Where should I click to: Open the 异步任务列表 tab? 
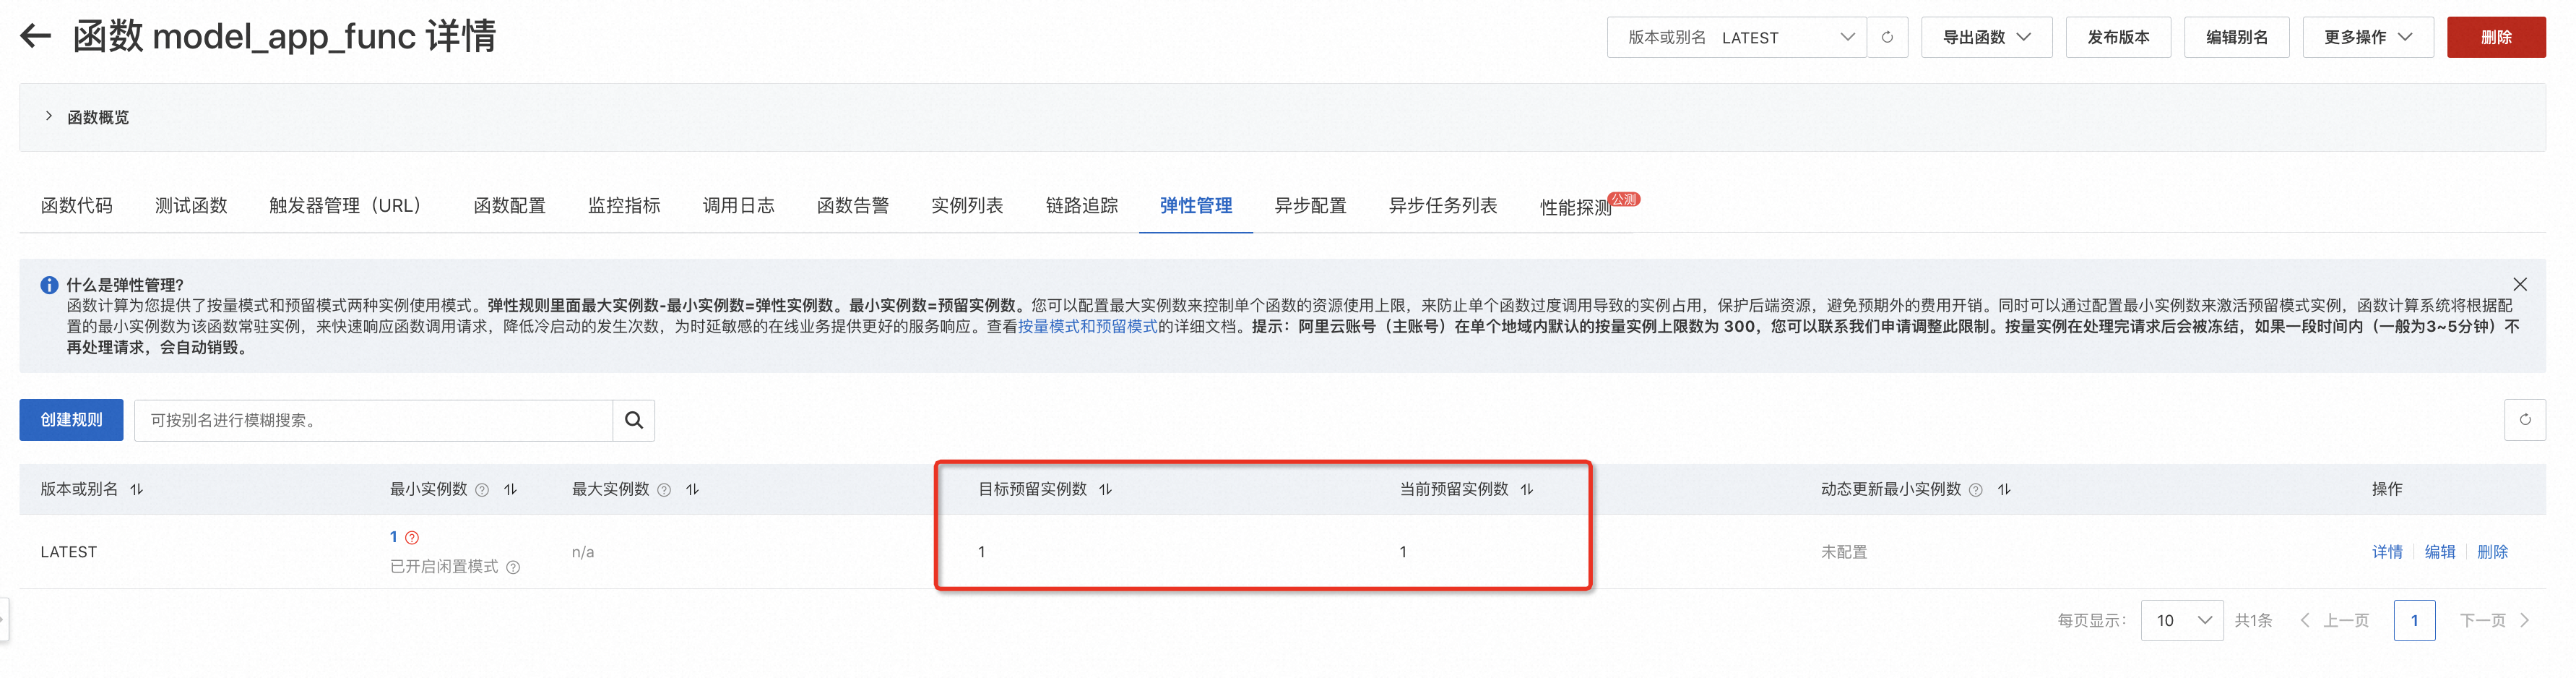tap(1443, 205)
